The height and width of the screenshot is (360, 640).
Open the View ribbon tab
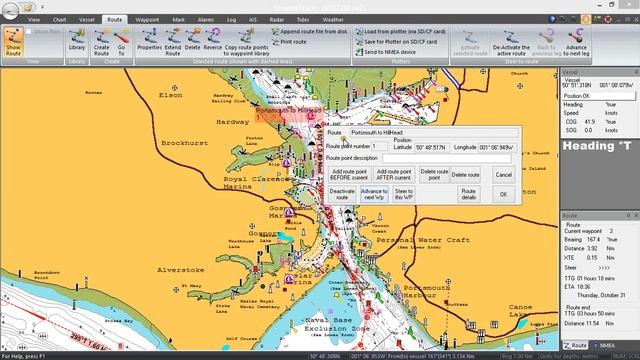(34, 20)
